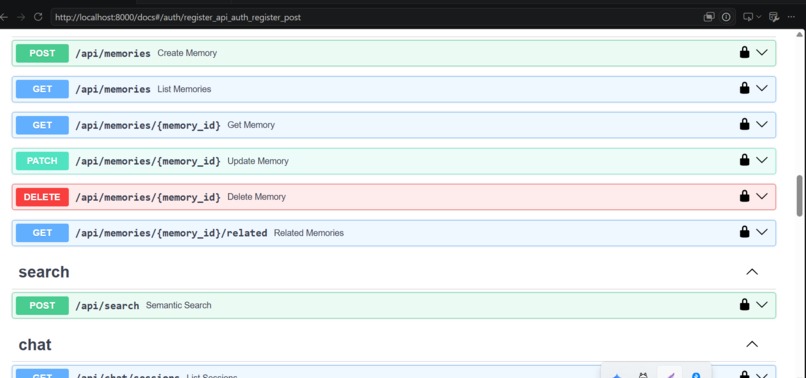Click the PATCH method badge
The height and width of the screenshot is (378, 806).
point(42,161)
